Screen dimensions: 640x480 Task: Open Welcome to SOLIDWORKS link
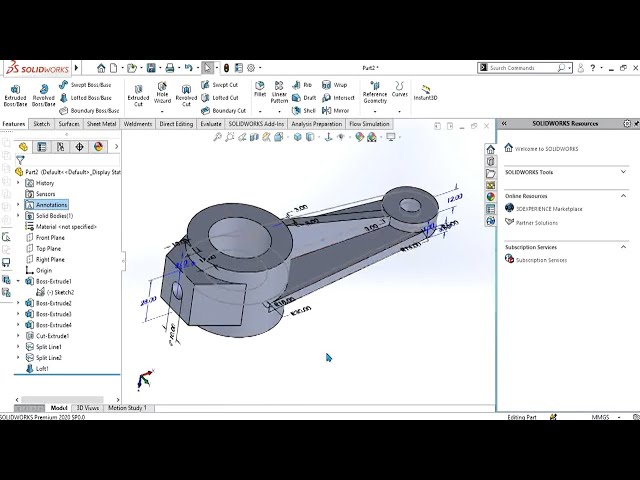pyautogui.click(x=541, y=149)
